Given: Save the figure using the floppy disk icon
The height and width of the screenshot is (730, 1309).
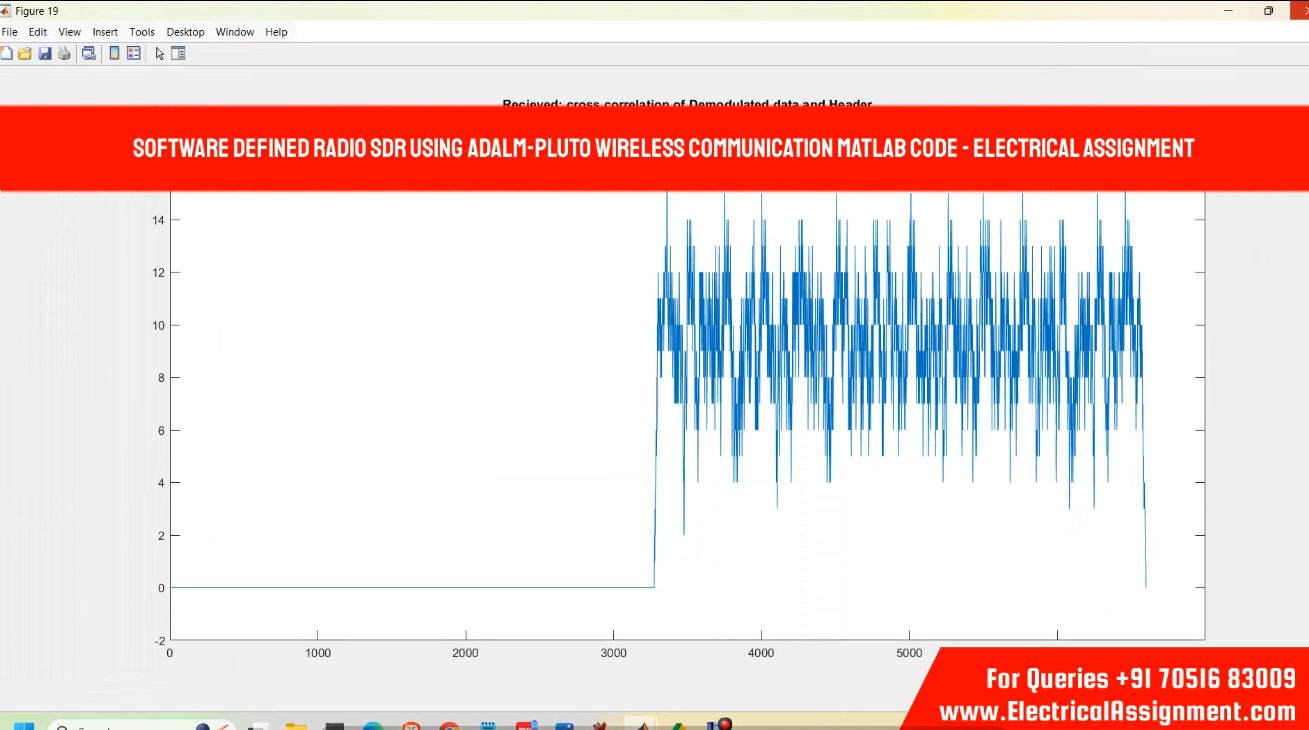Looking at the screenshot, I should tap(45, 54).
